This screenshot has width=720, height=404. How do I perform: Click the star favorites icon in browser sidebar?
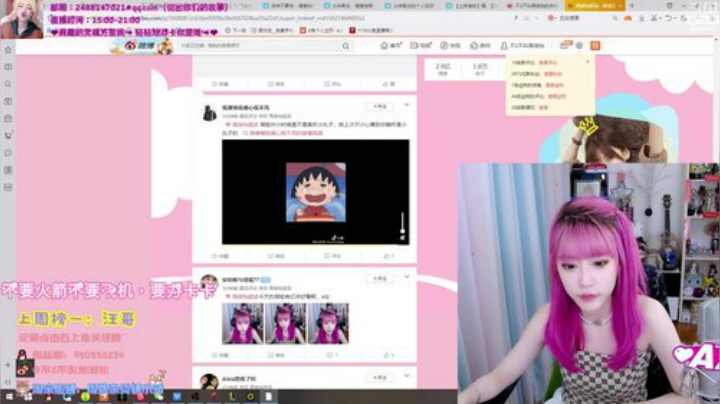[8, 49]
